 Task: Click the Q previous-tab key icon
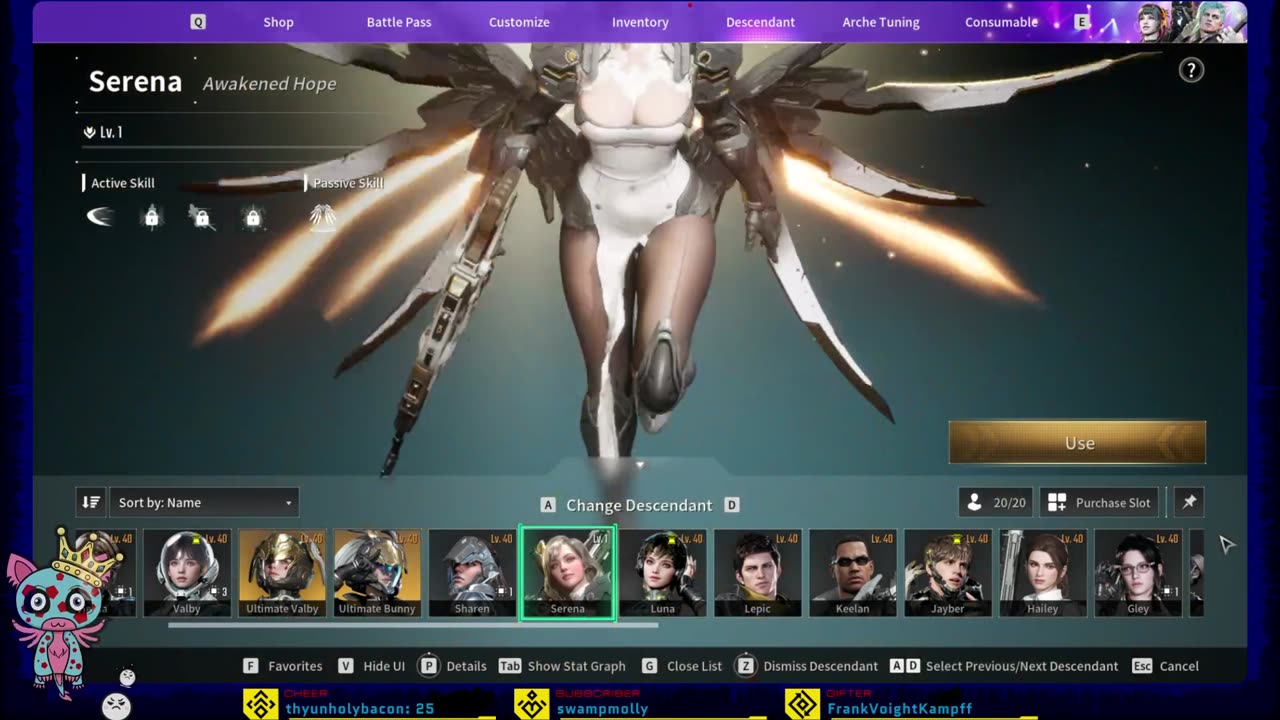pos(198,22)
